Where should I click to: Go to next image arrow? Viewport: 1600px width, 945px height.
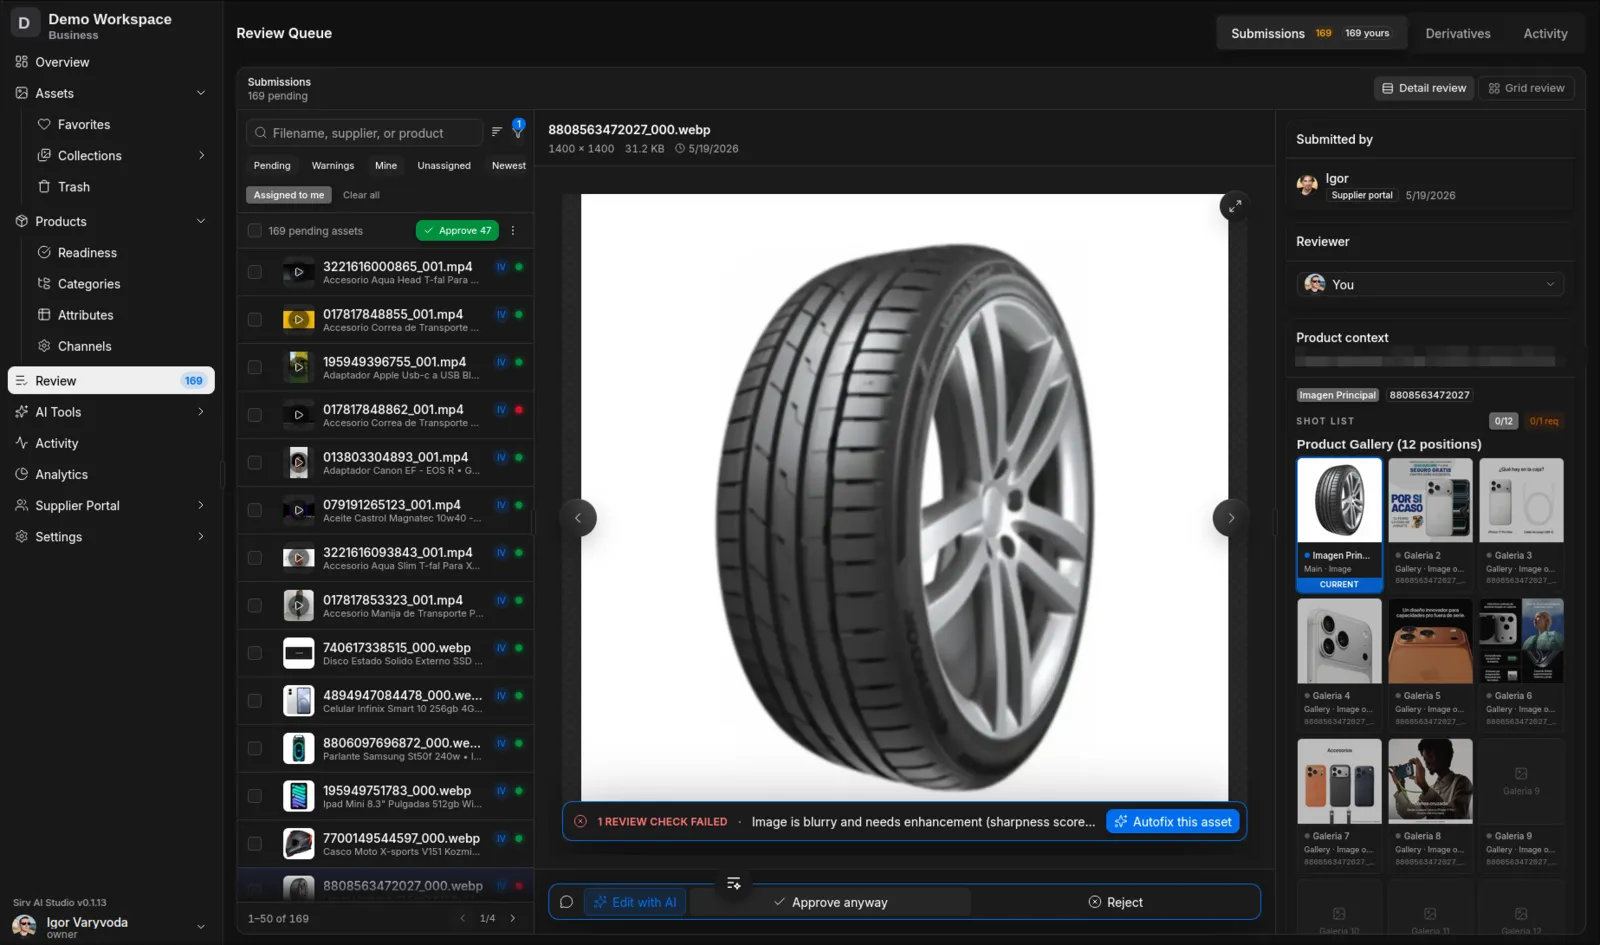click(1231, 518)
